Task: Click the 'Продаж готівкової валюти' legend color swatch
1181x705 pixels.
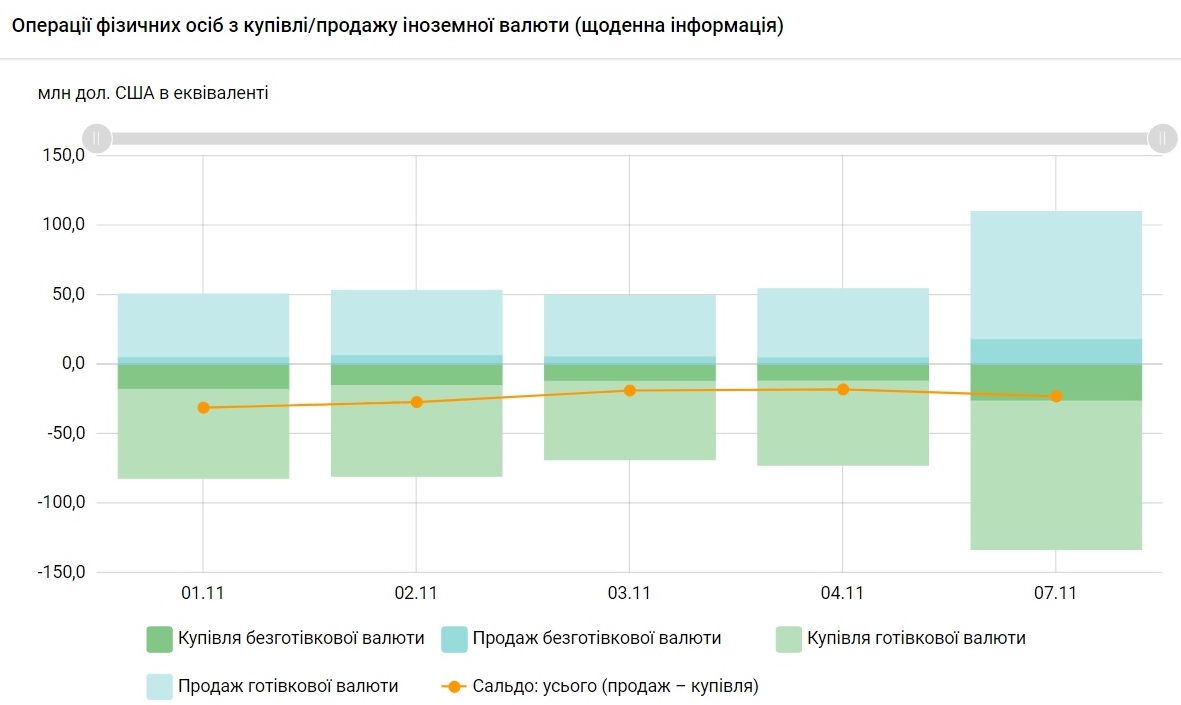Action: tap(160, 686)
